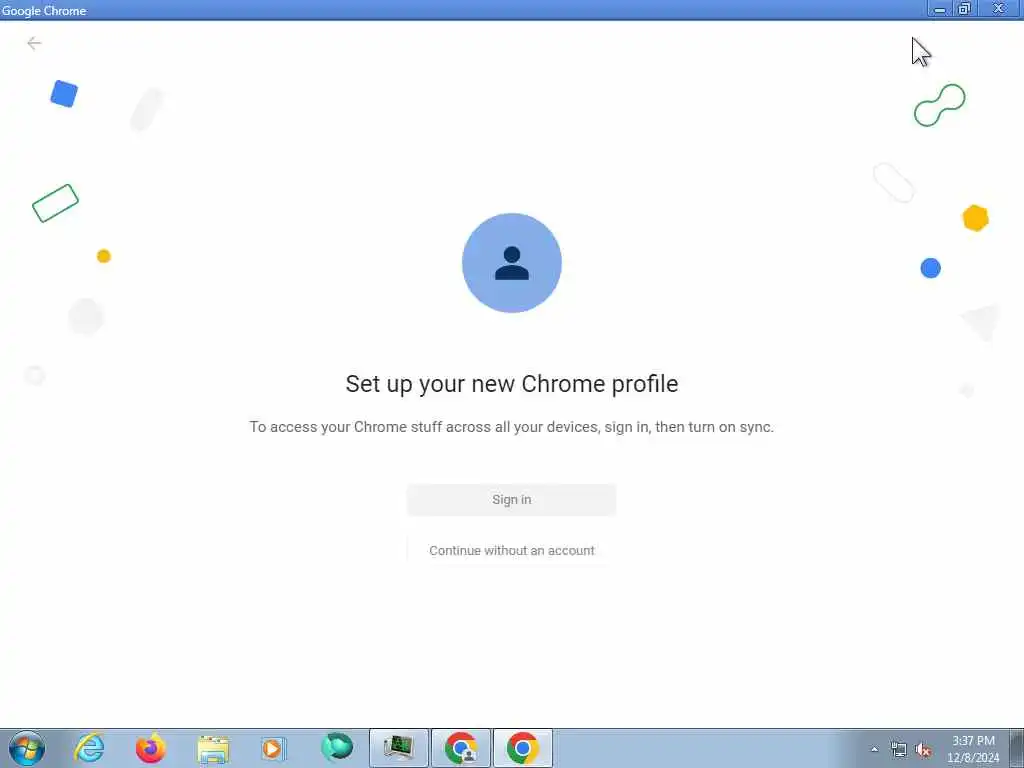This screenshot has width=1024, height=768.
Task: Click the muted volume tray icon
Action: [x=923, y=750]
